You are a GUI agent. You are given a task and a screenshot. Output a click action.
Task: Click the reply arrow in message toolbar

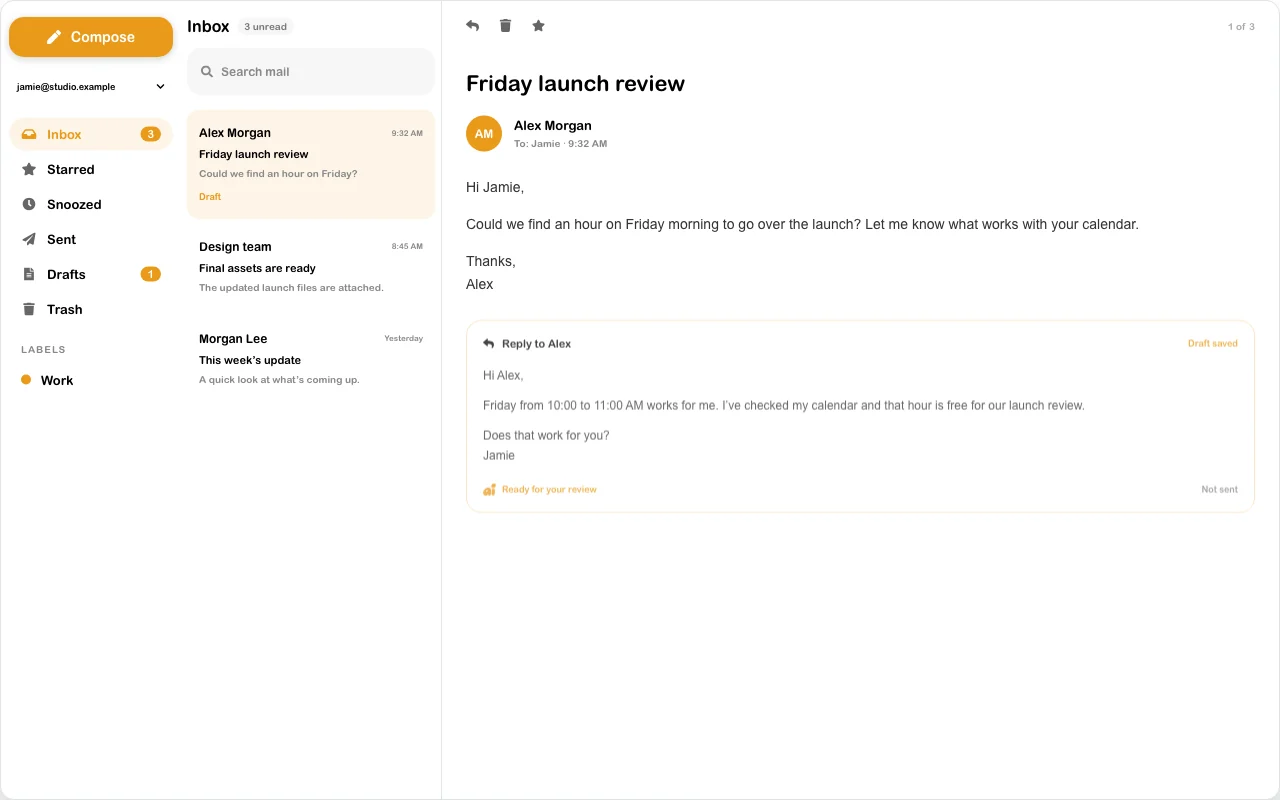(x=473, y=26)
